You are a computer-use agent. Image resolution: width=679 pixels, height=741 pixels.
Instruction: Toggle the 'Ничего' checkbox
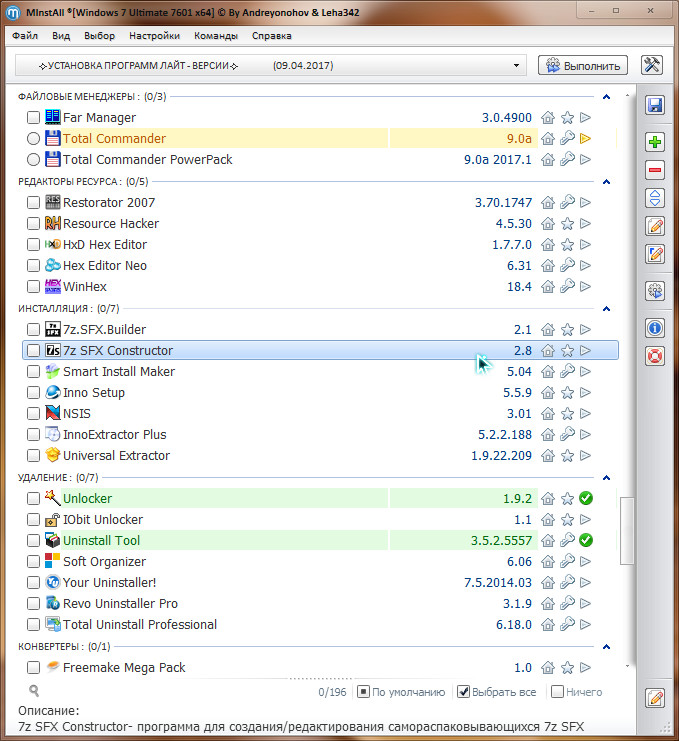[558, 692]
